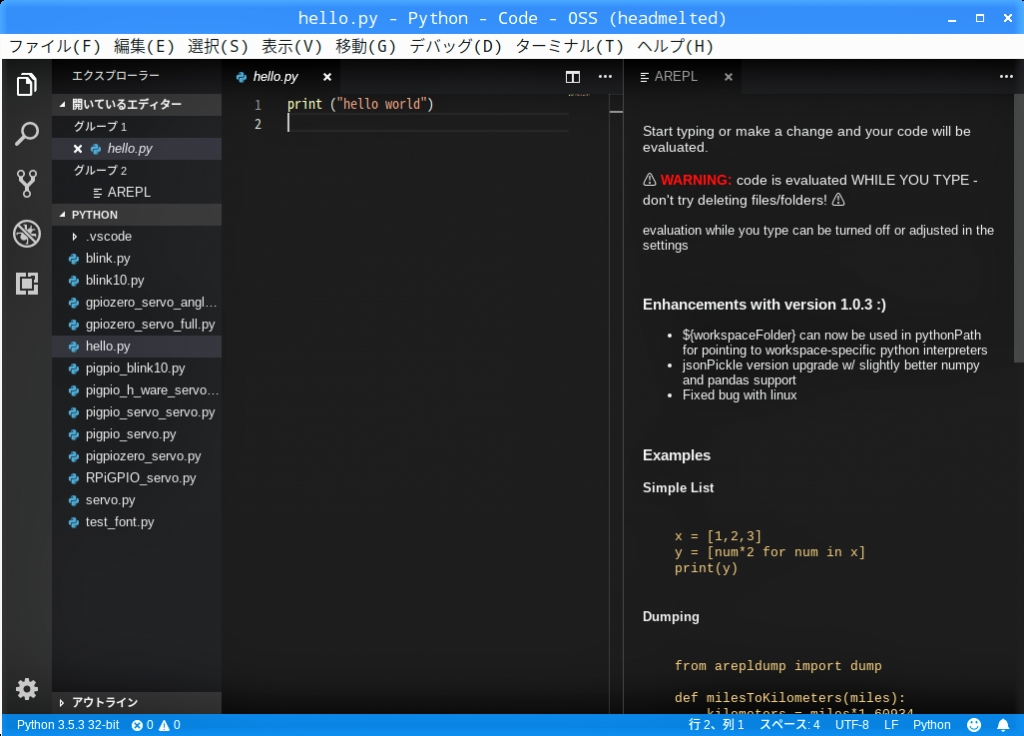Go to line via 行 2、列 1
The width and height of the screenshot is (1024, 736).
pos(716,725)
